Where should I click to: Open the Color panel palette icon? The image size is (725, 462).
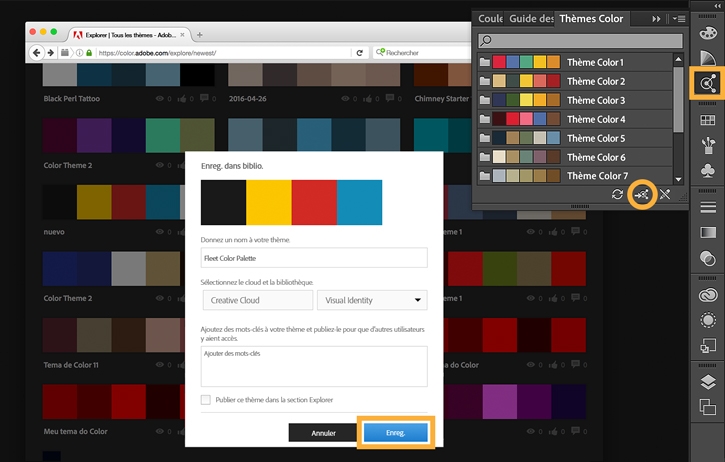coord(707,33)
